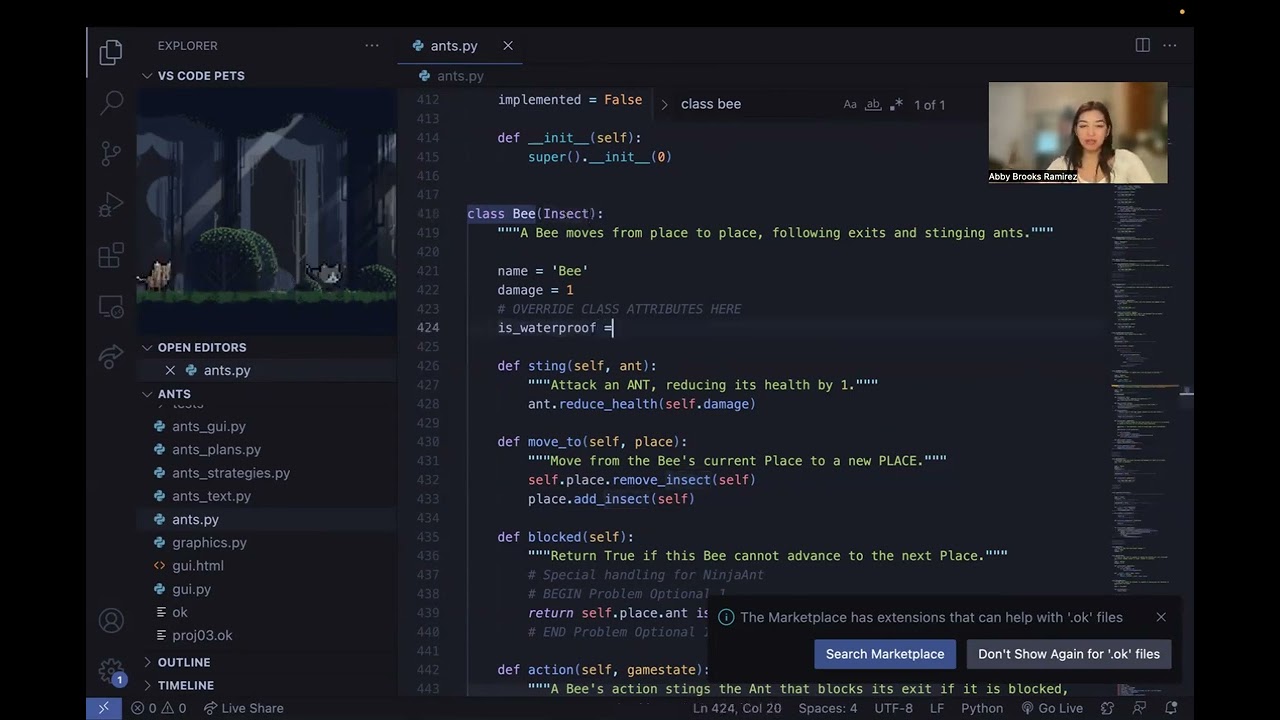Click 'is_waterproof =' on line 424
The height and width of the screenshot is (720, 1280).
[x=555, y=328]
